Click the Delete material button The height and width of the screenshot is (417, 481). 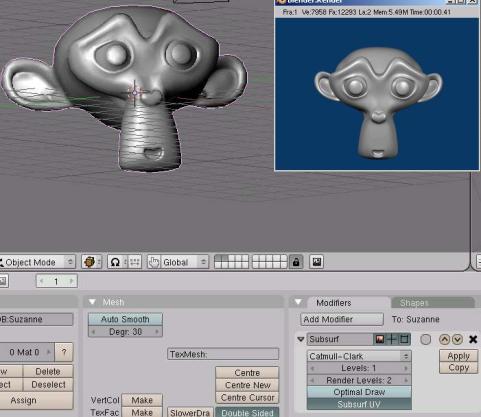(48, 371)
